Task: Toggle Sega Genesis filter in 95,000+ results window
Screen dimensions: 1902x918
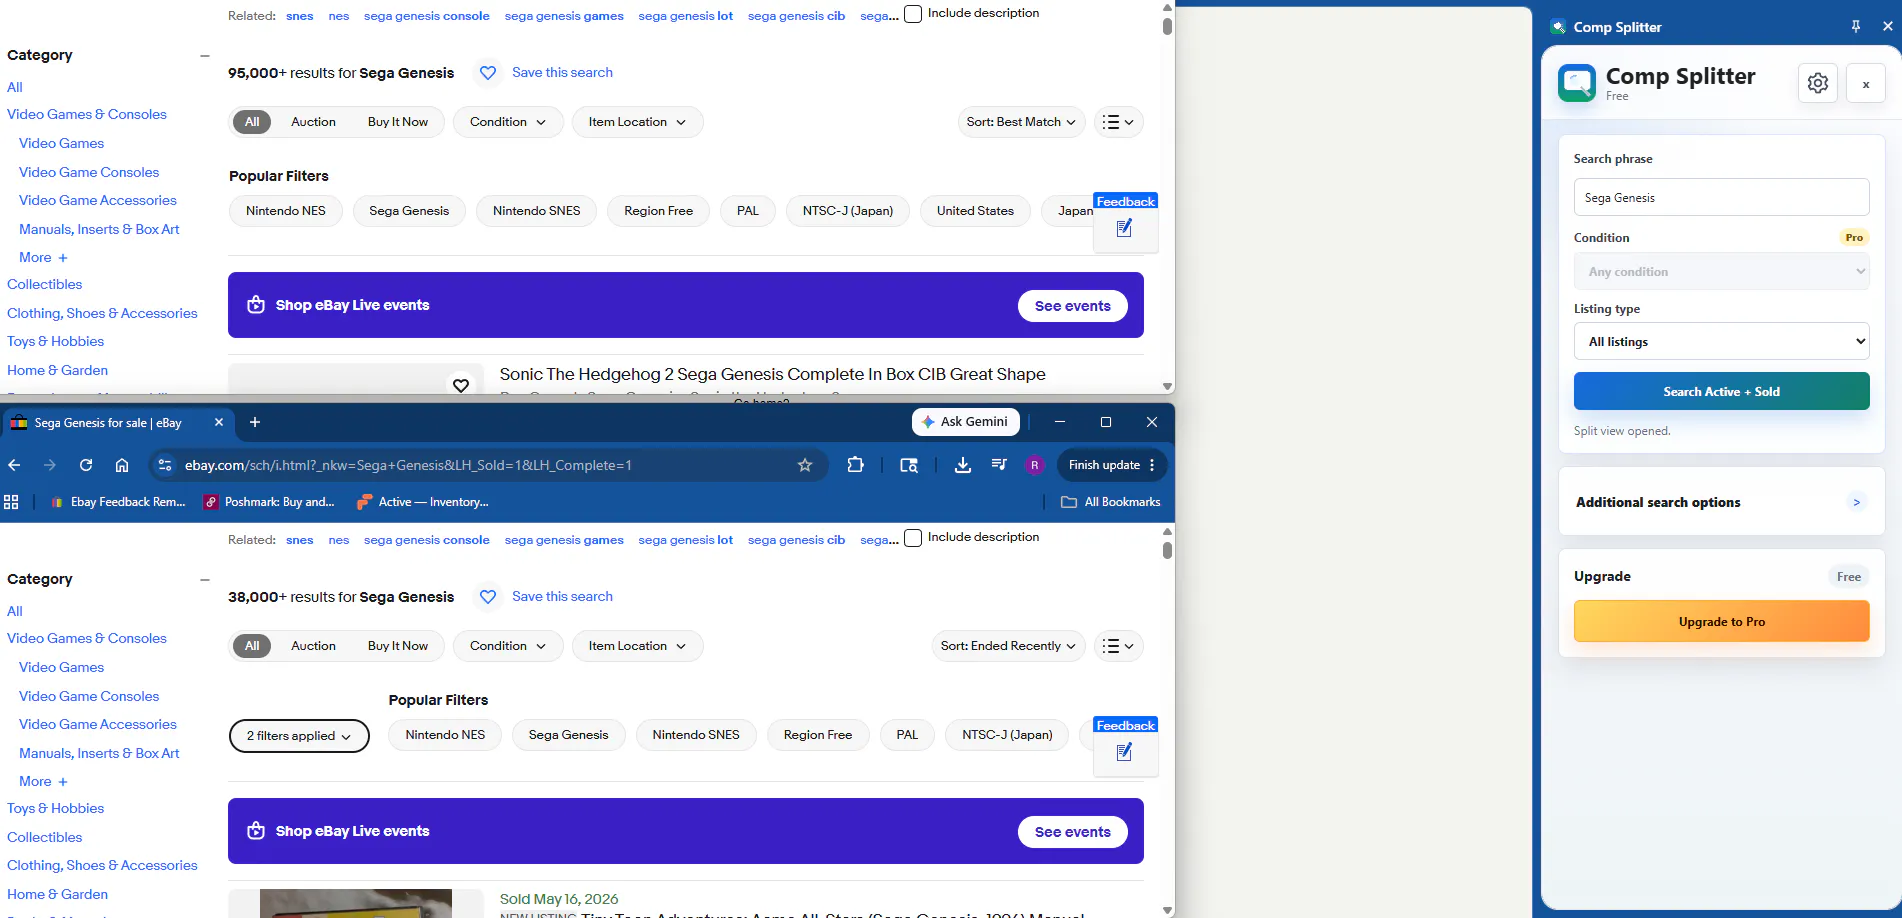Action: pyautogui.click(x=409, y=211)
